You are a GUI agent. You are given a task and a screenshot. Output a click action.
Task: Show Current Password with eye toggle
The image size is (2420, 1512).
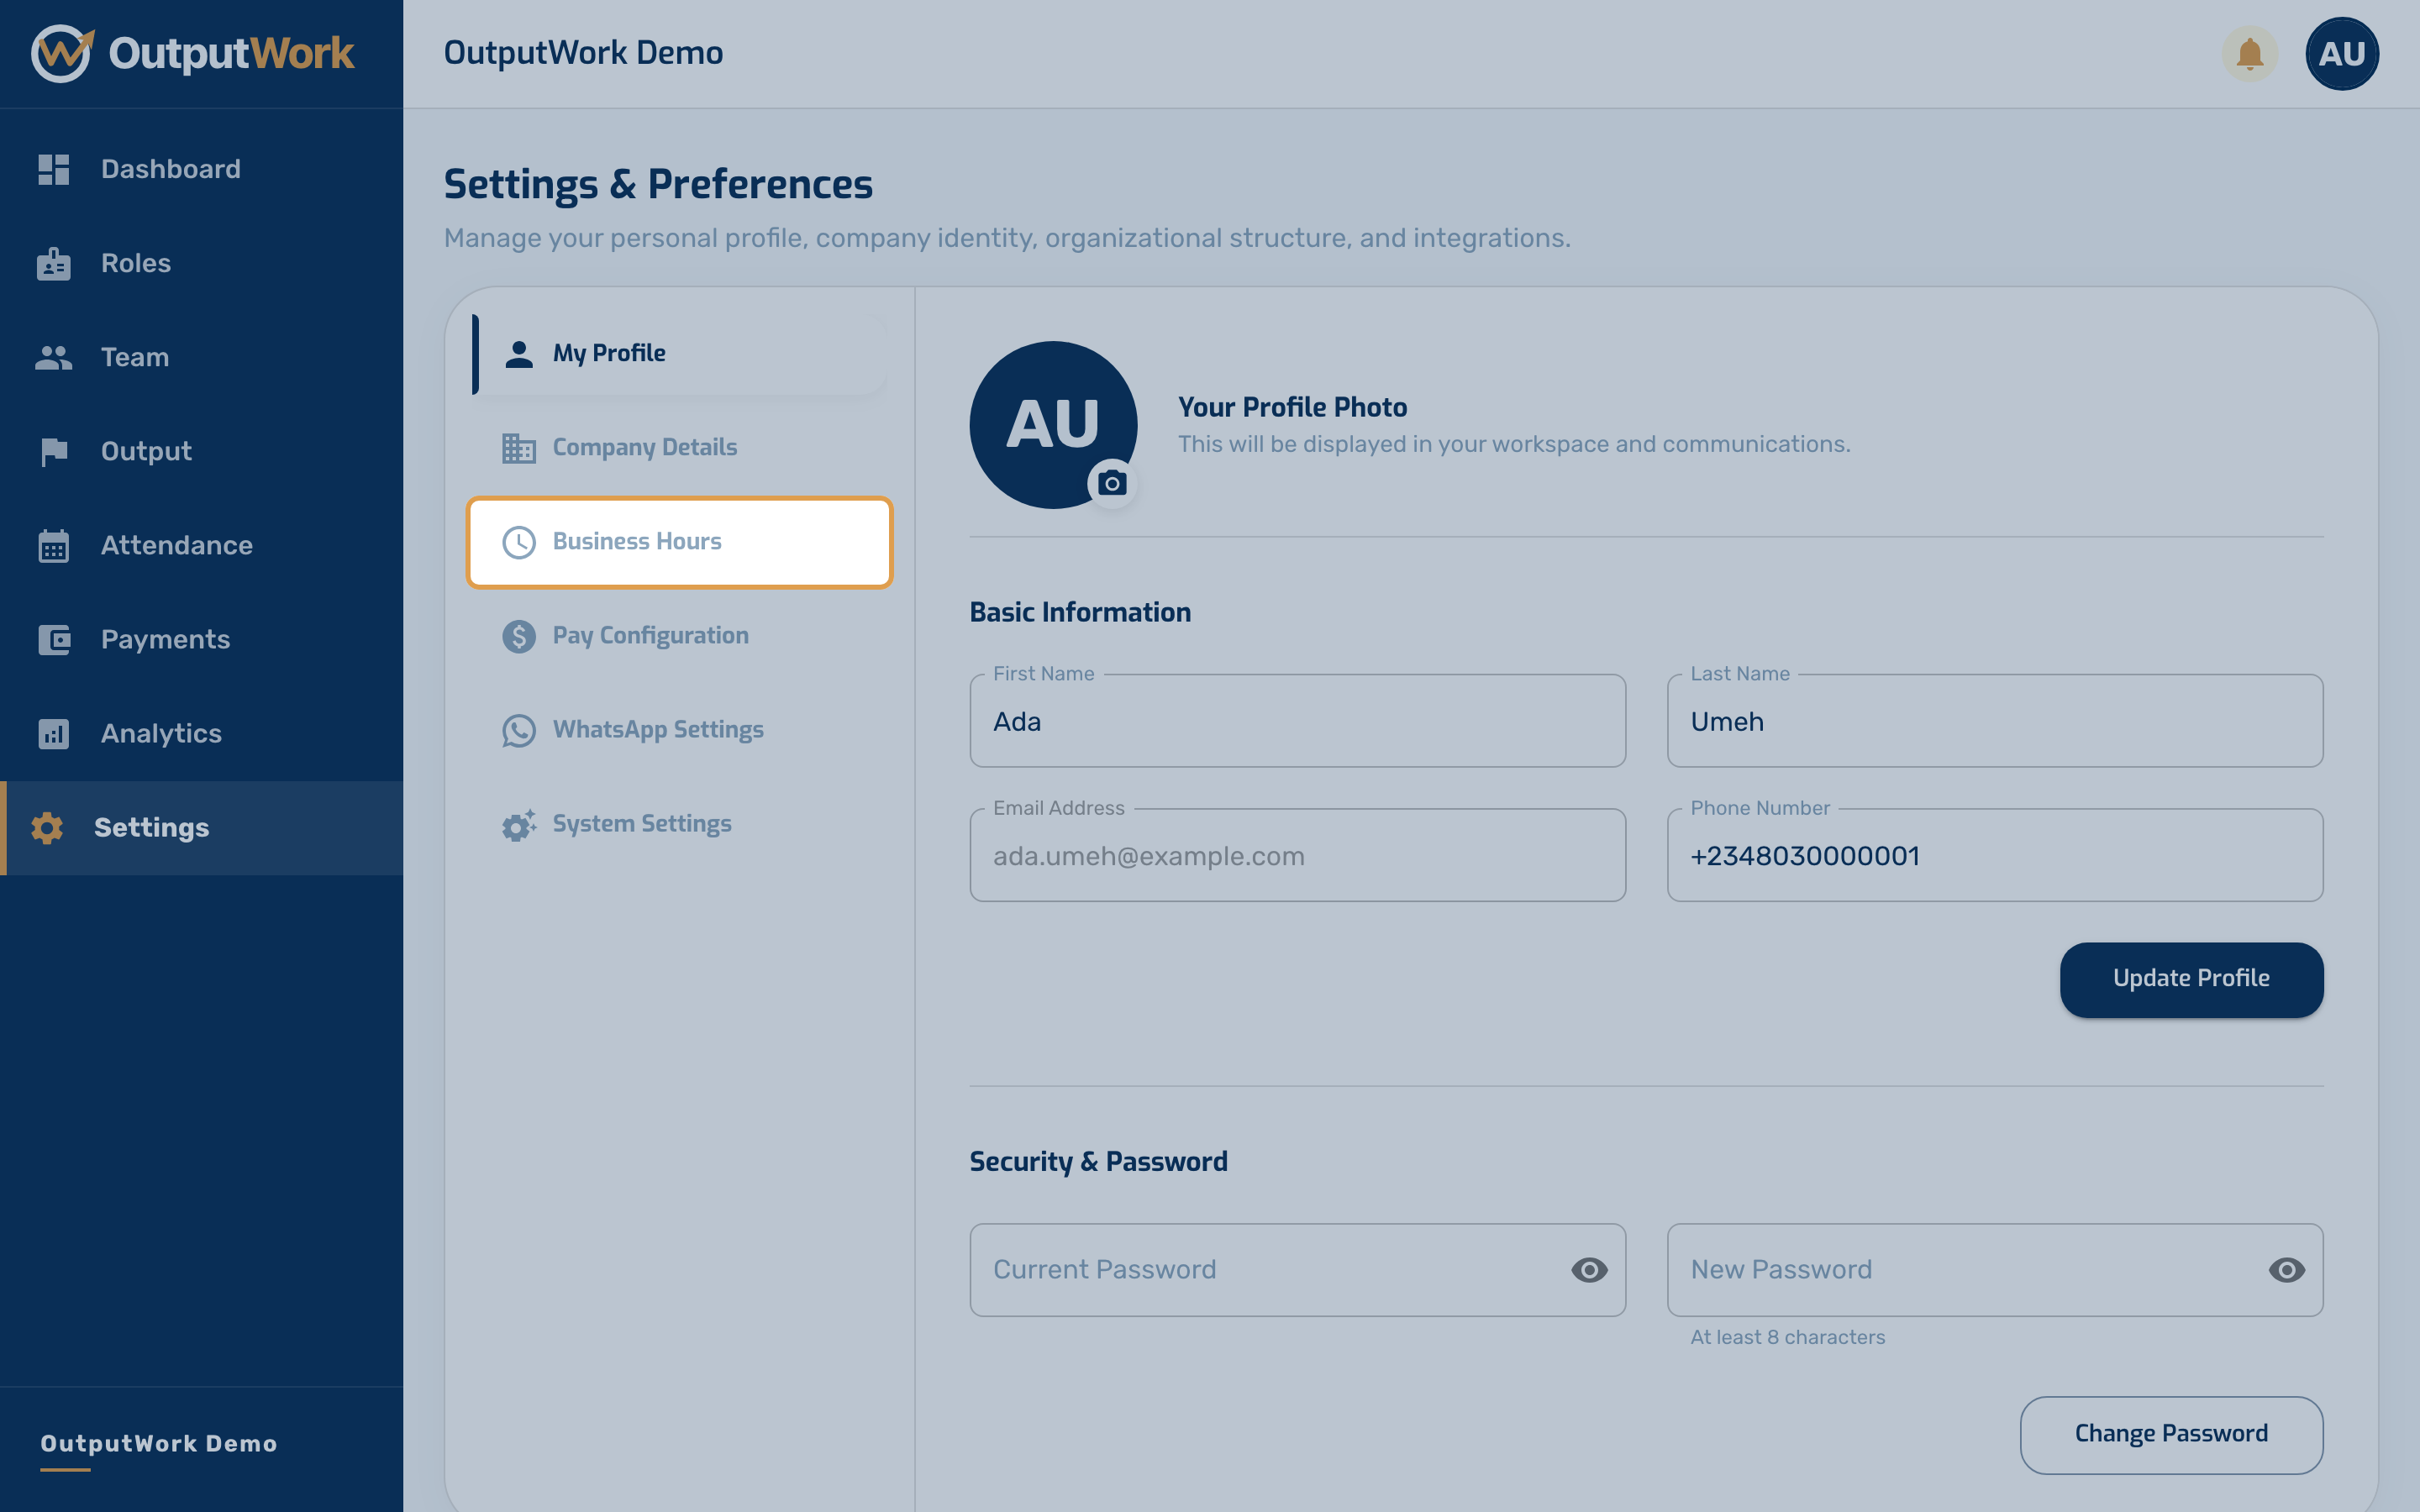(x=1589, y=1270)
